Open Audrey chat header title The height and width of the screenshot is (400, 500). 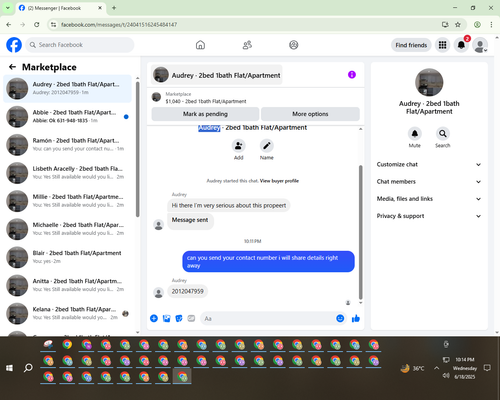[217, 75]
